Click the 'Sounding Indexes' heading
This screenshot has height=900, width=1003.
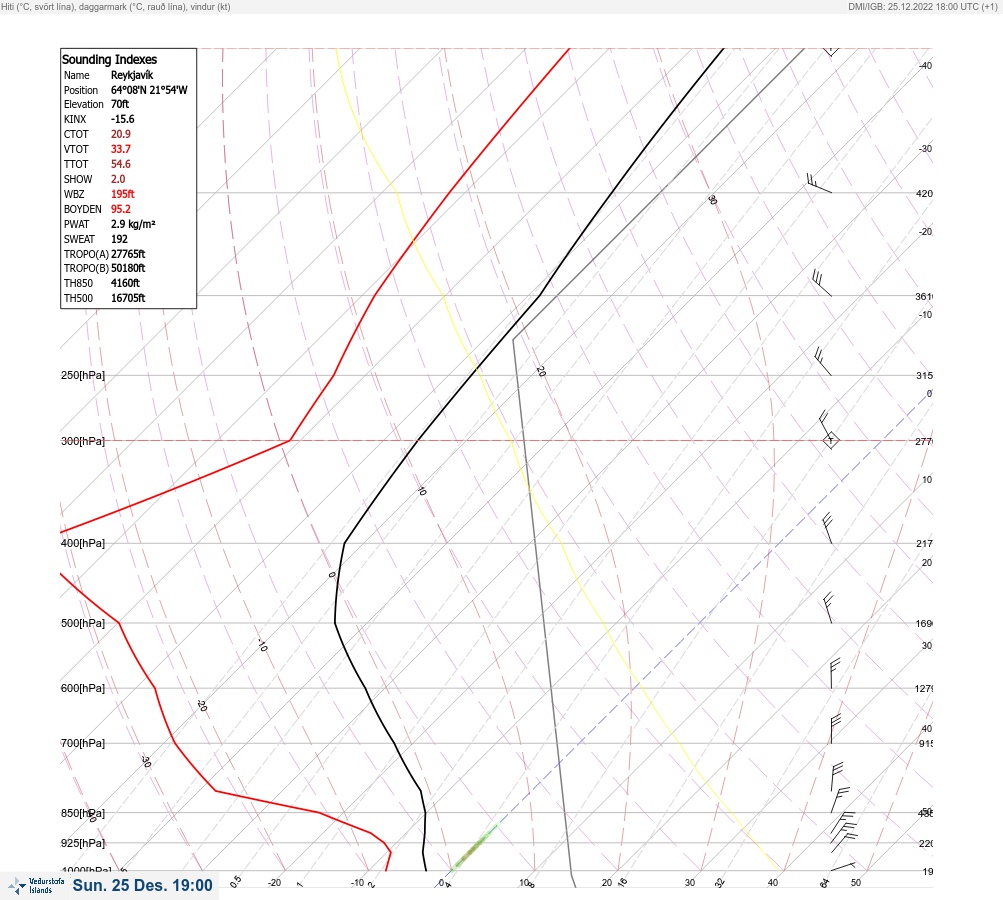click(109, 59)
